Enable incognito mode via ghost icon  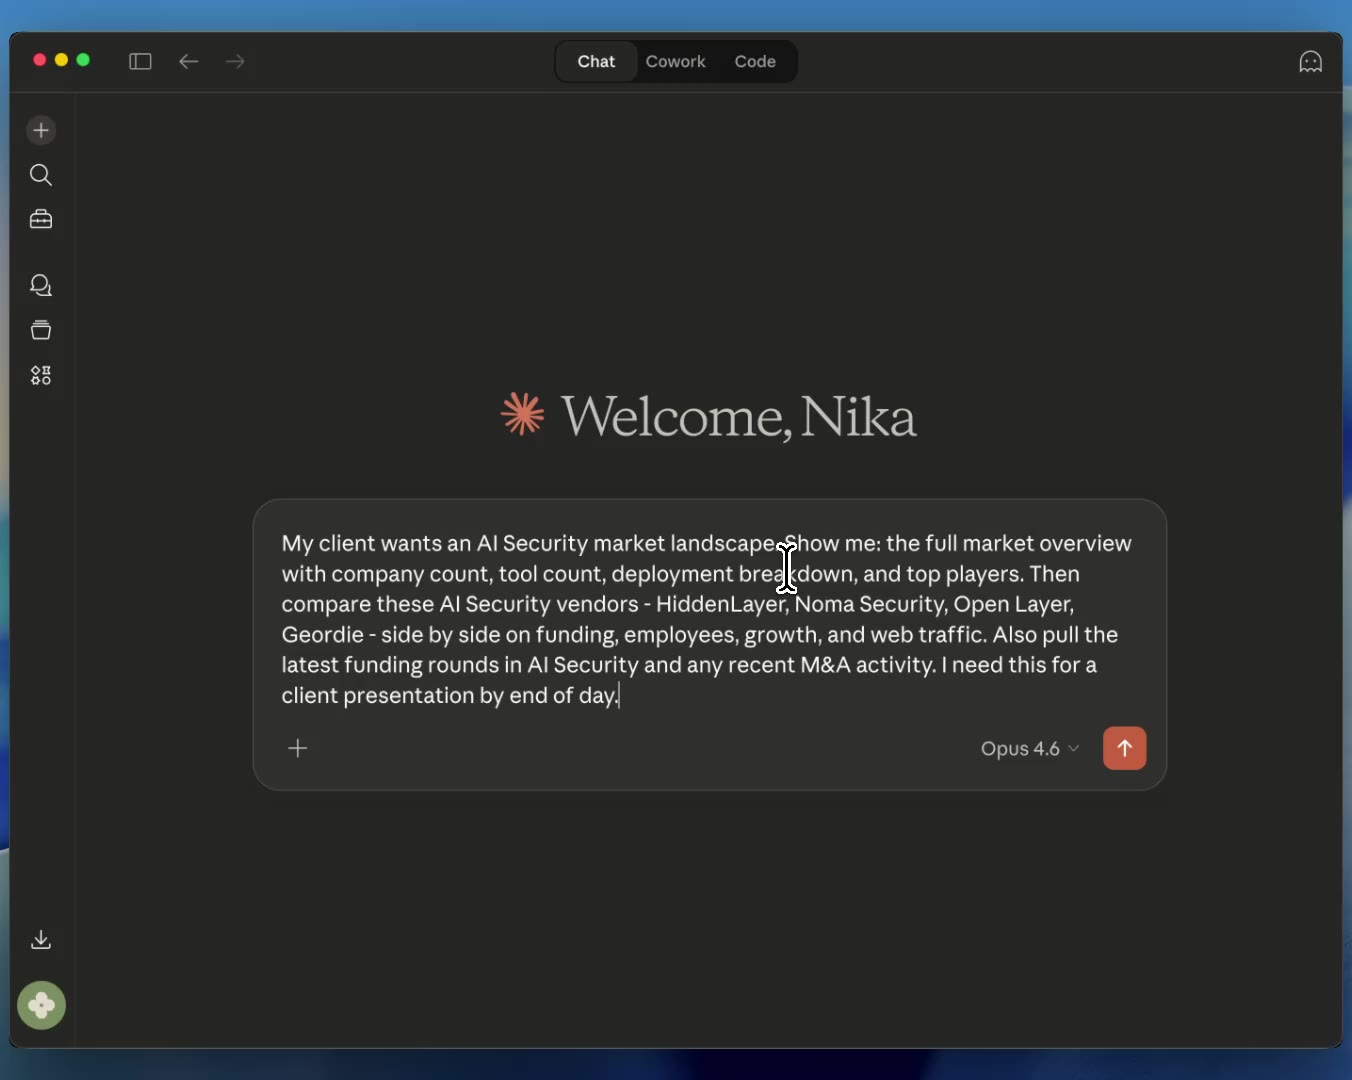(x=1310, y=62)
